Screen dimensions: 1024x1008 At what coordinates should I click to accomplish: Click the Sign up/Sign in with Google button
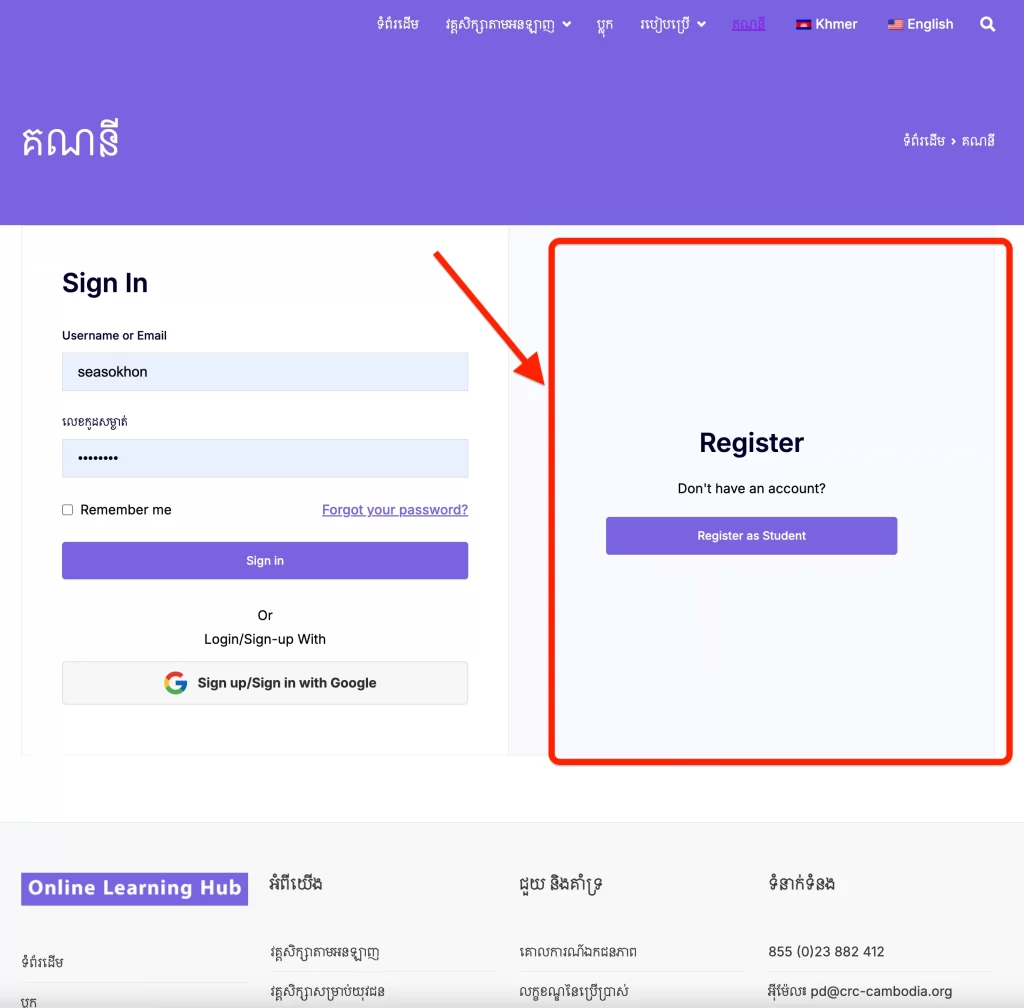265,683
